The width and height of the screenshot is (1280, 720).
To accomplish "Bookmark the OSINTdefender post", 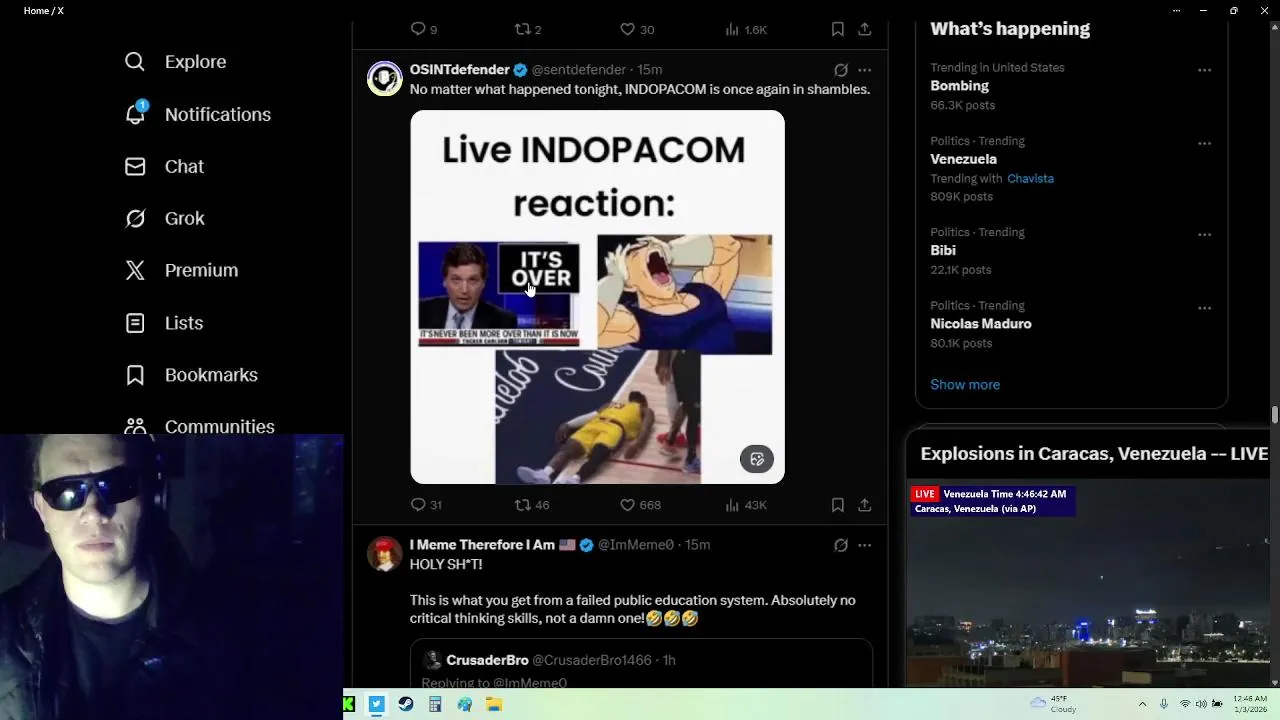I will [838, 505].
